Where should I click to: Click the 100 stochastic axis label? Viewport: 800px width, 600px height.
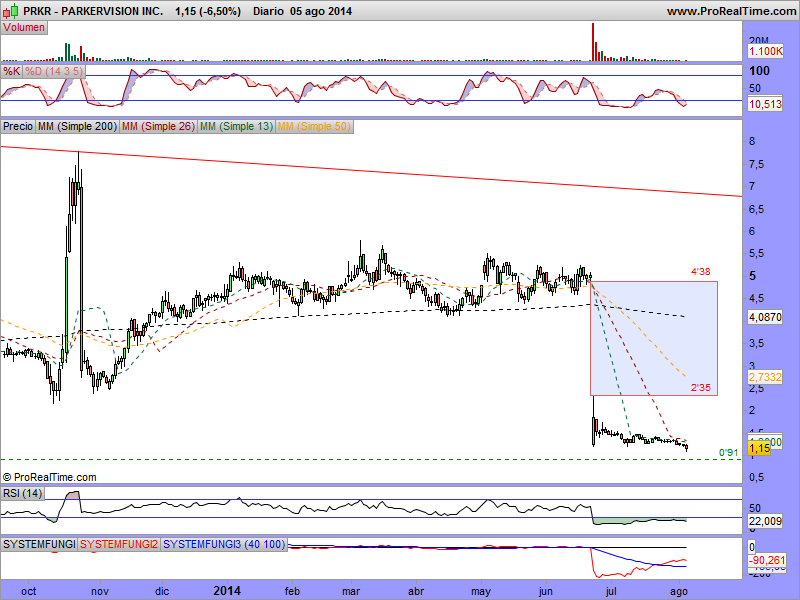click(x=759, y=71)
